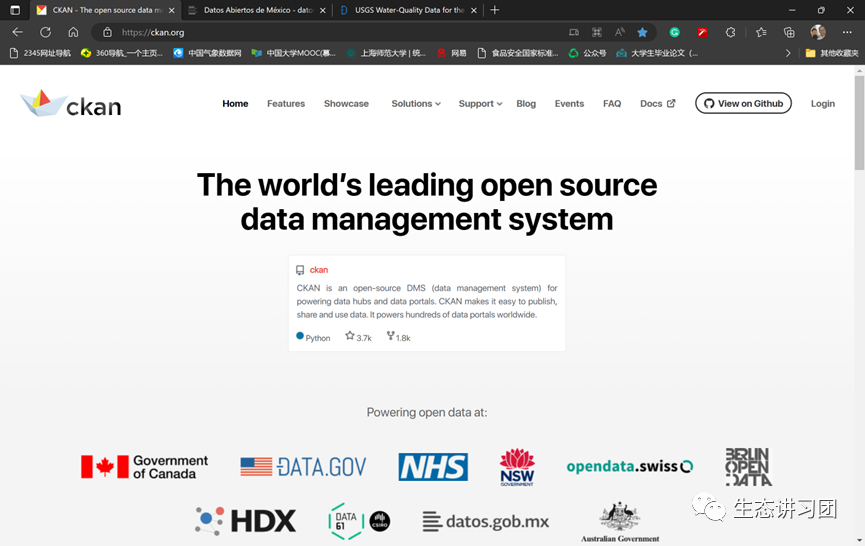865x546 pixels.
Task: Click the address bar URL ckan.org
Action: coord(153,33)
